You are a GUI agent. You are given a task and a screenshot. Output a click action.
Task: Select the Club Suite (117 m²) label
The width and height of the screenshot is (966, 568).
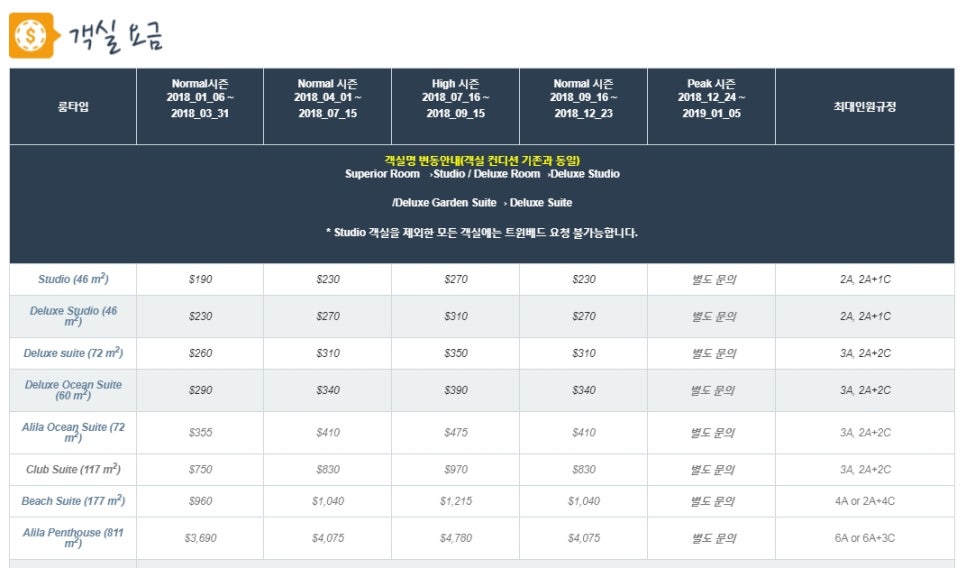pos(73,469)
